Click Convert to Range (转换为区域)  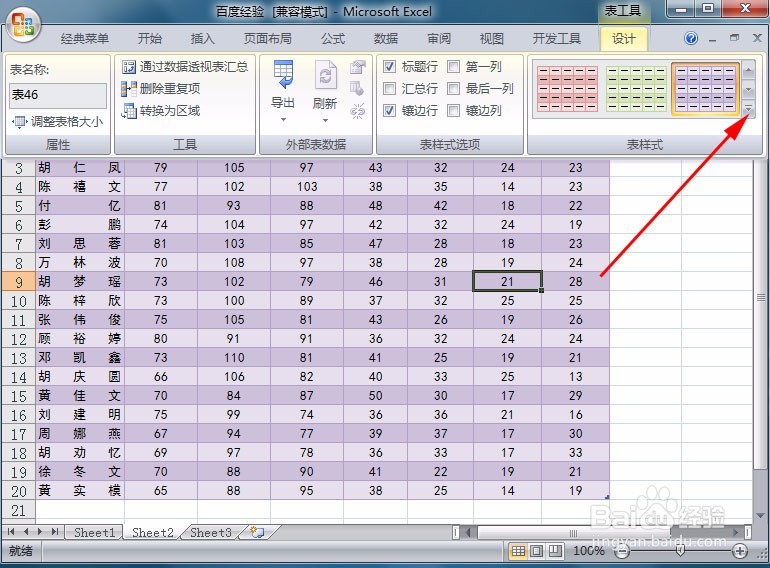(x=161, y=110)
